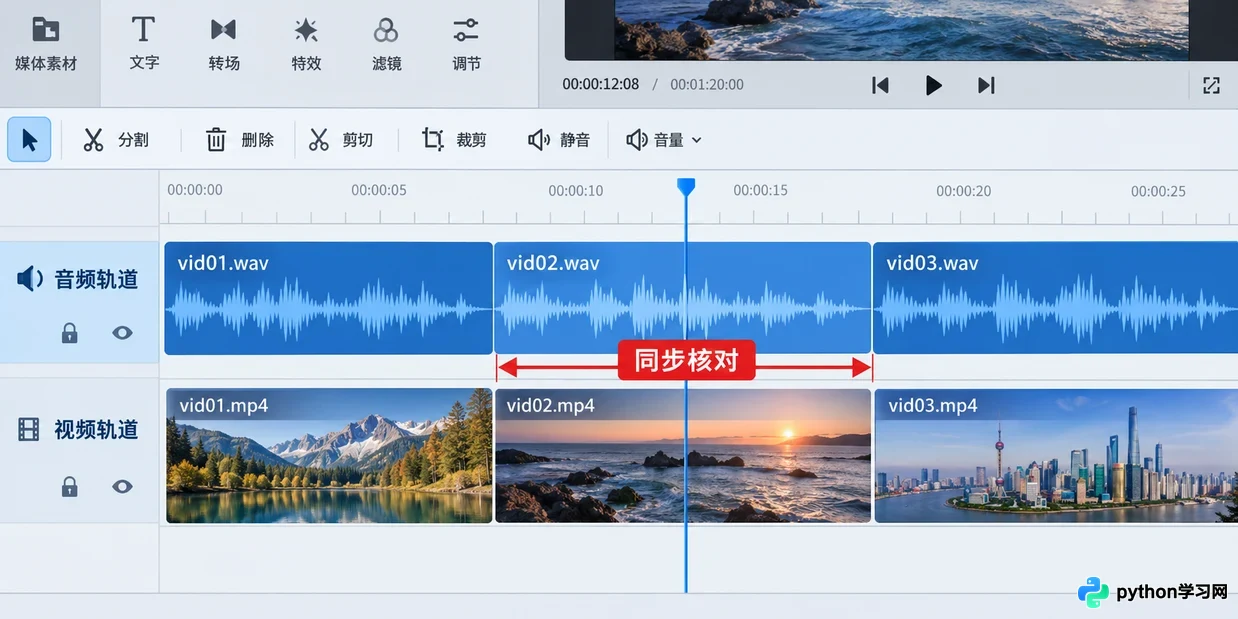Screen dimensions: 1238x619
Task: Click ruler at 00:00:10 mark
Action: pos(576,190)
